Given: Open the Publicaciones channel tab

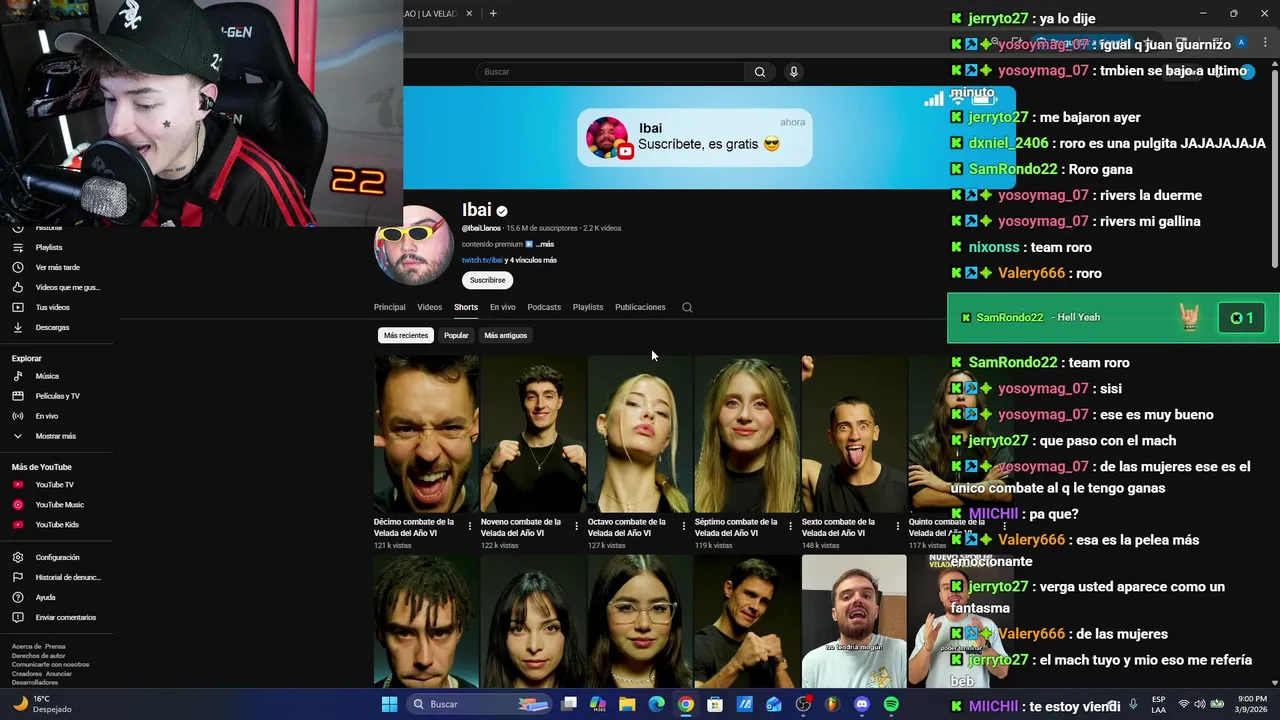Looking at the screenshot, I should (x=640, y=307).
